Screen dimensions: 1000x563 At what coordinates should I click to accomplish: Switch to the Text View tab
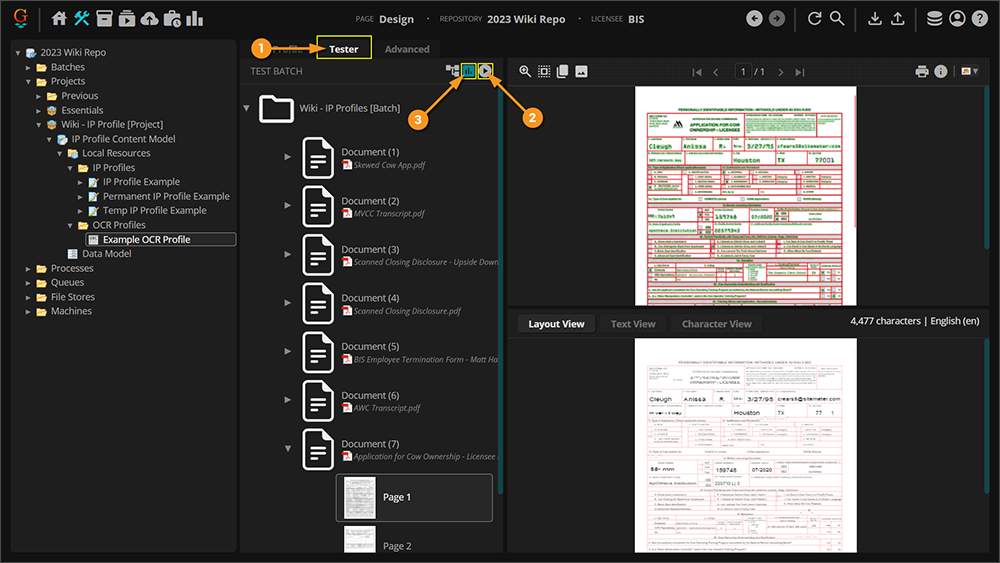pyautogui.click(x=633, y=324)
